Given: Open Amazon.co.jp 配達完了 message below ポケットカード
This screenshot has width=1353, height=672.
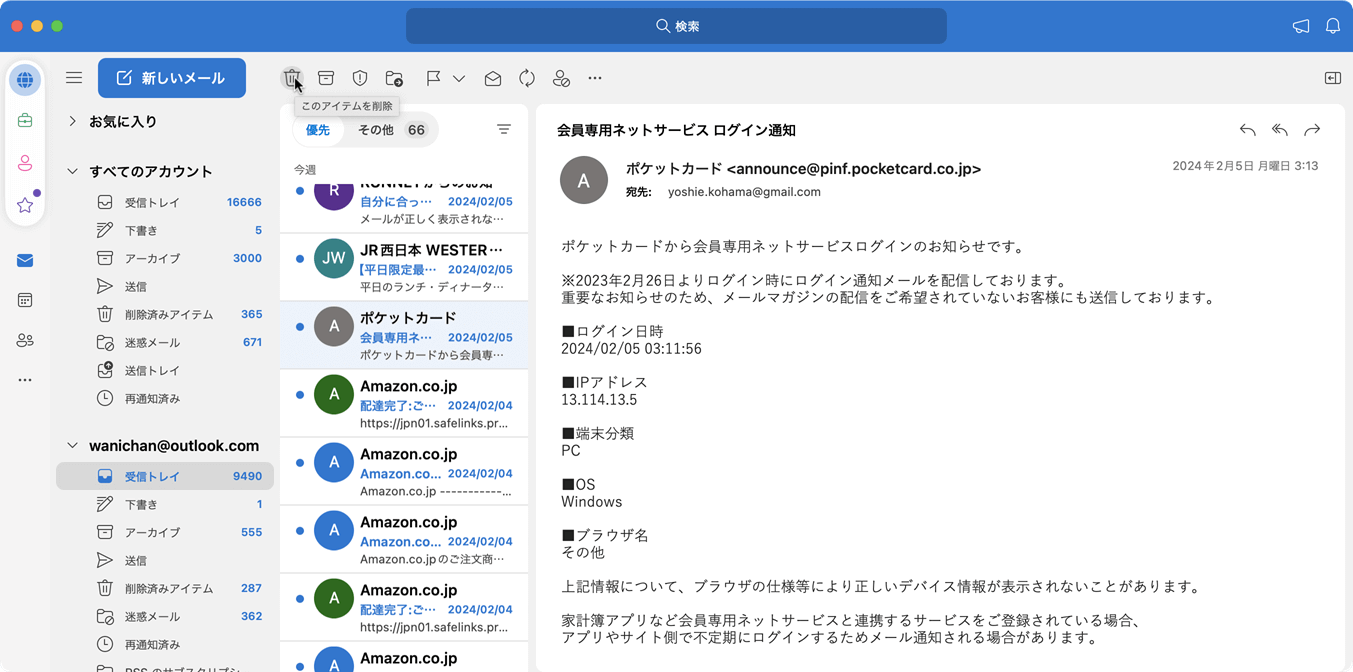Looking at the screenshot, I should (x=404, y=403).
